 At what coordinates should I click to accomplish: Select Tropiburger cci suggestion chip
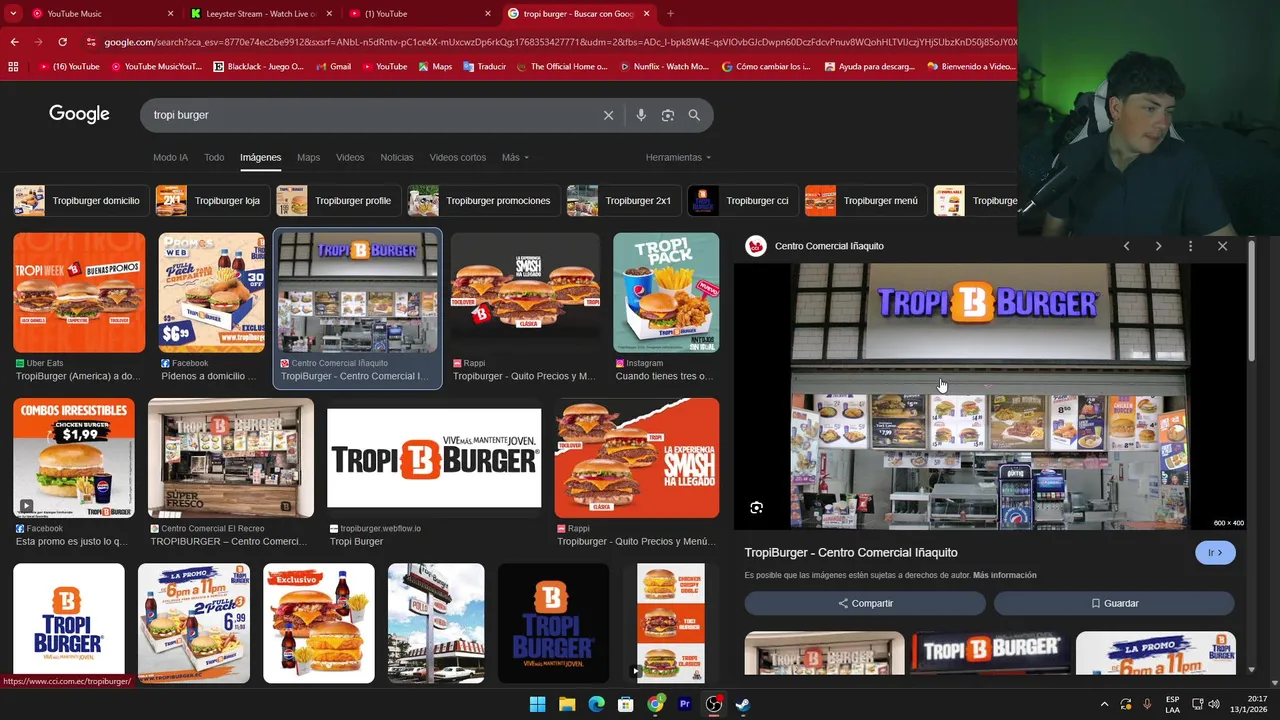[x=742, y=200]
